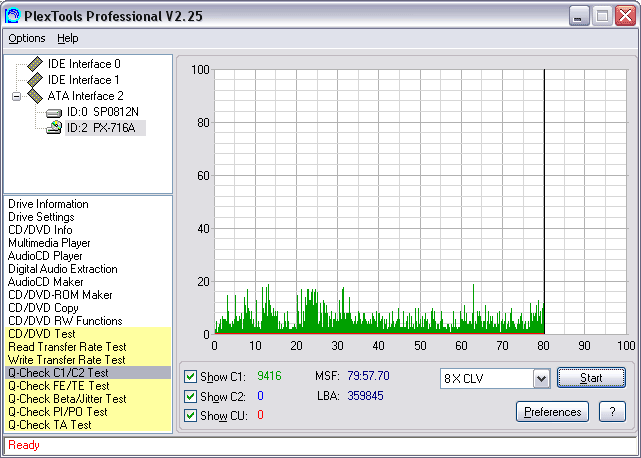Image resolution: width=641 pixels, height=458 pixels.
Task: Open Digital Audio Extraction function
Action: [63, 269]
